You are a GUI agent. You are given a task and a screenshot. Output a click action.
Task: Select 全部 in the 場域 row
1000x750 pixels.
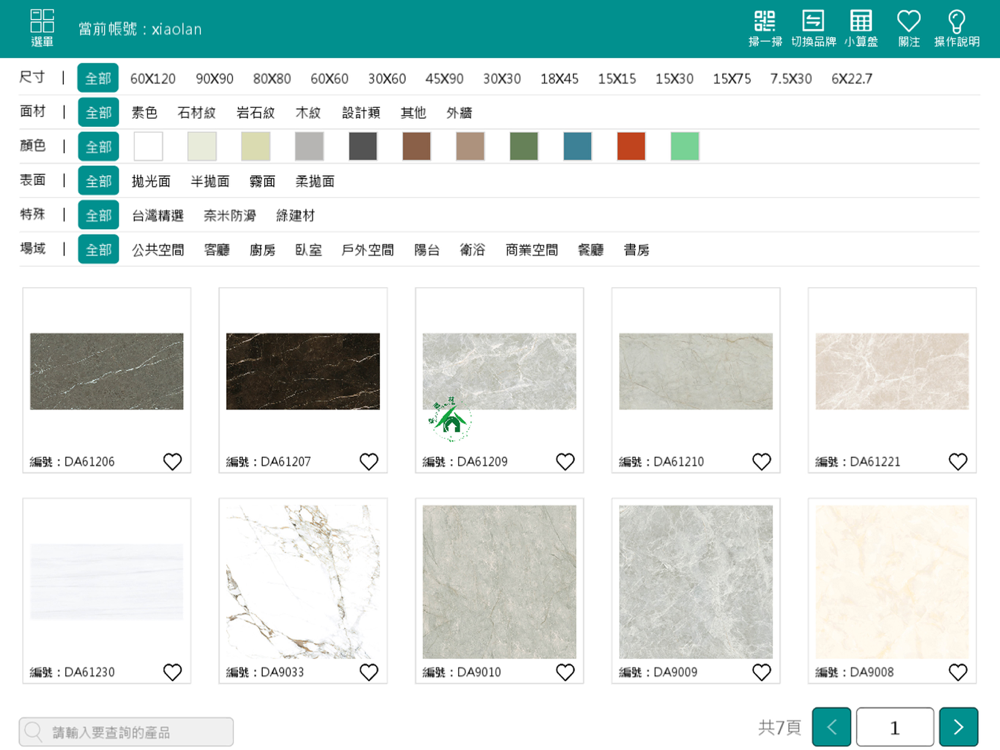pos(98,250)
